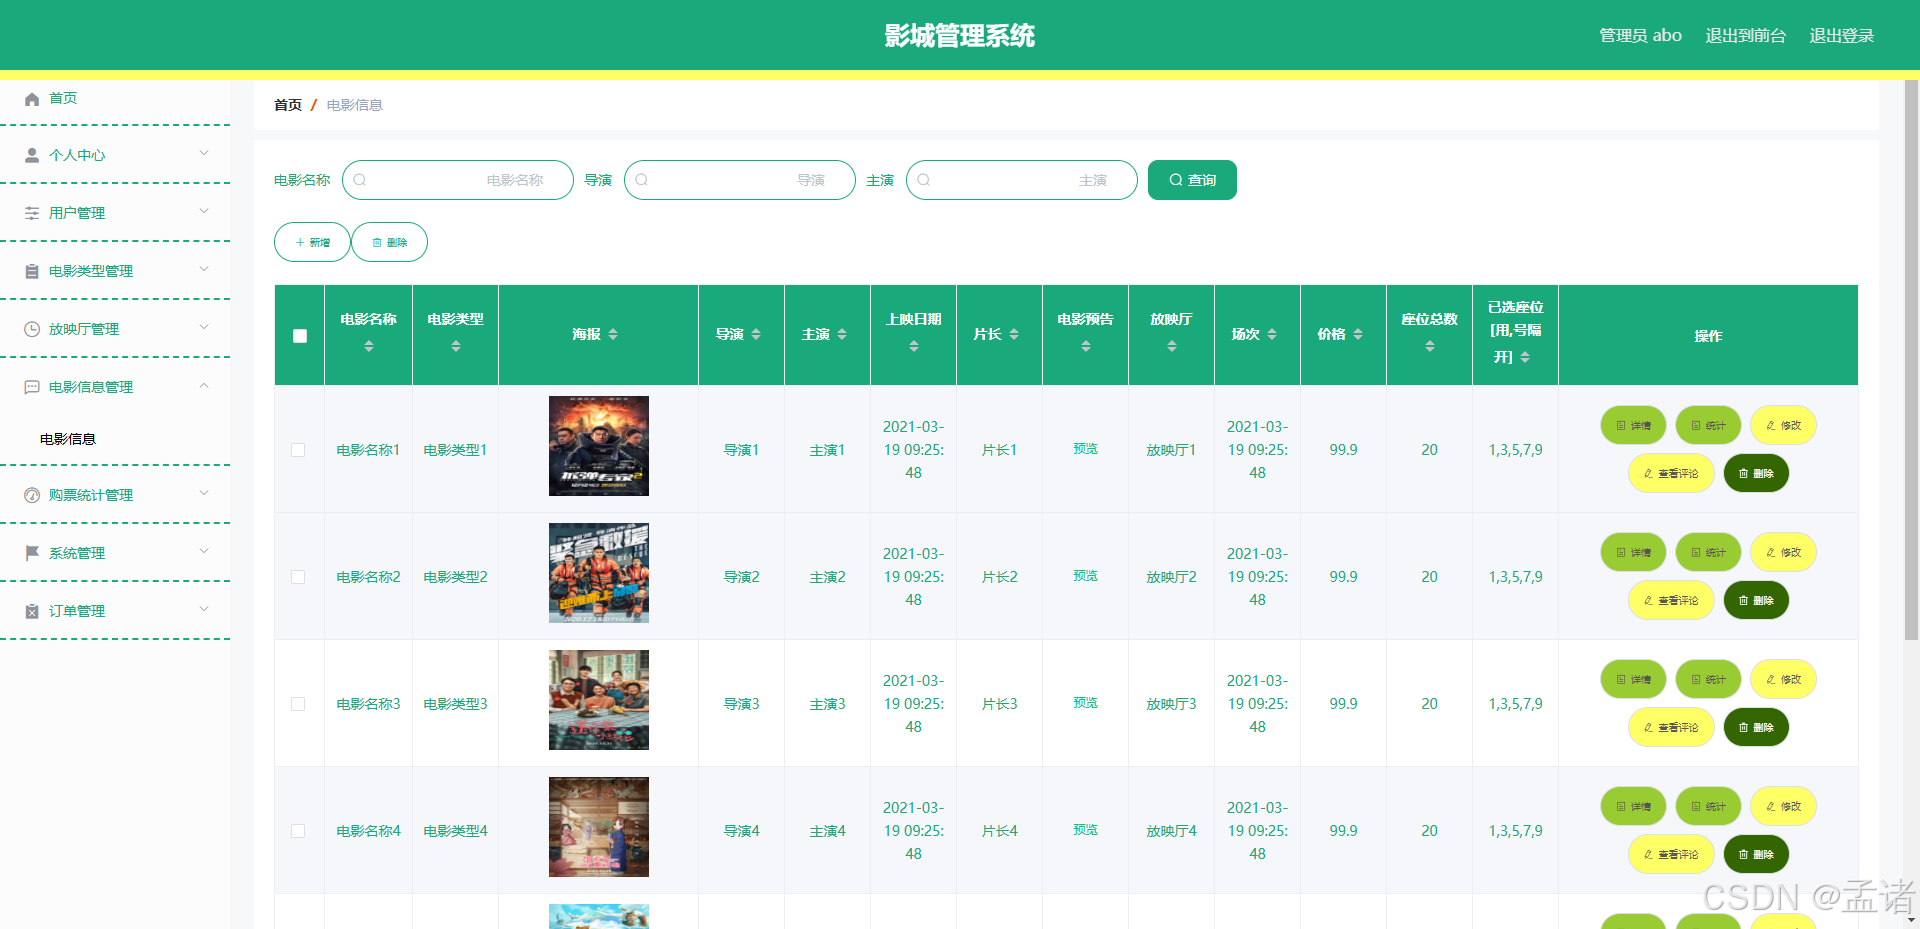Click the person icon beside 个人中心
Viewport: 1920px width, 929px height.
point(32,156)
